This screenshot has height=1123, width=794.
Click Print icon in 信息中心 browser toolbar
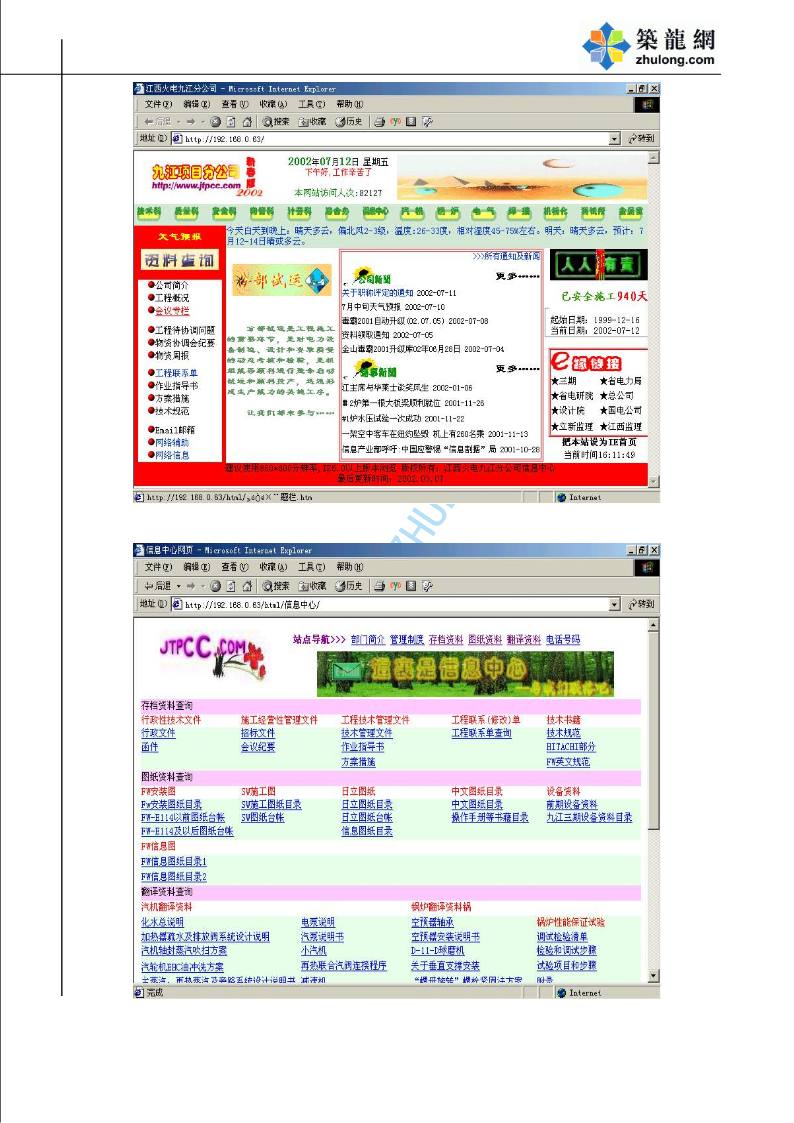379,586
